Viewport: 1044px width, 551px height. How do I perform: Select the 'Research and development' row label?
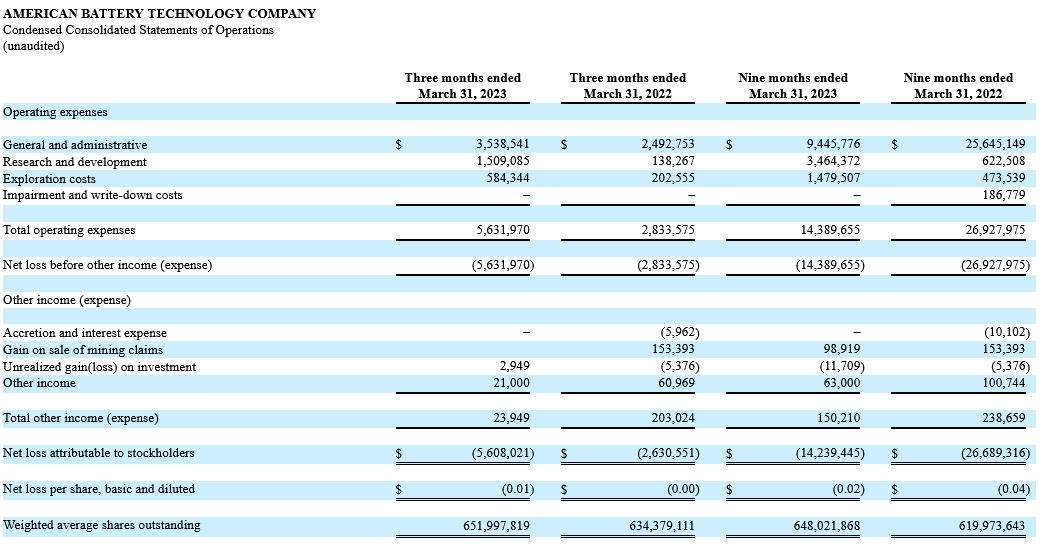(75, 162)
